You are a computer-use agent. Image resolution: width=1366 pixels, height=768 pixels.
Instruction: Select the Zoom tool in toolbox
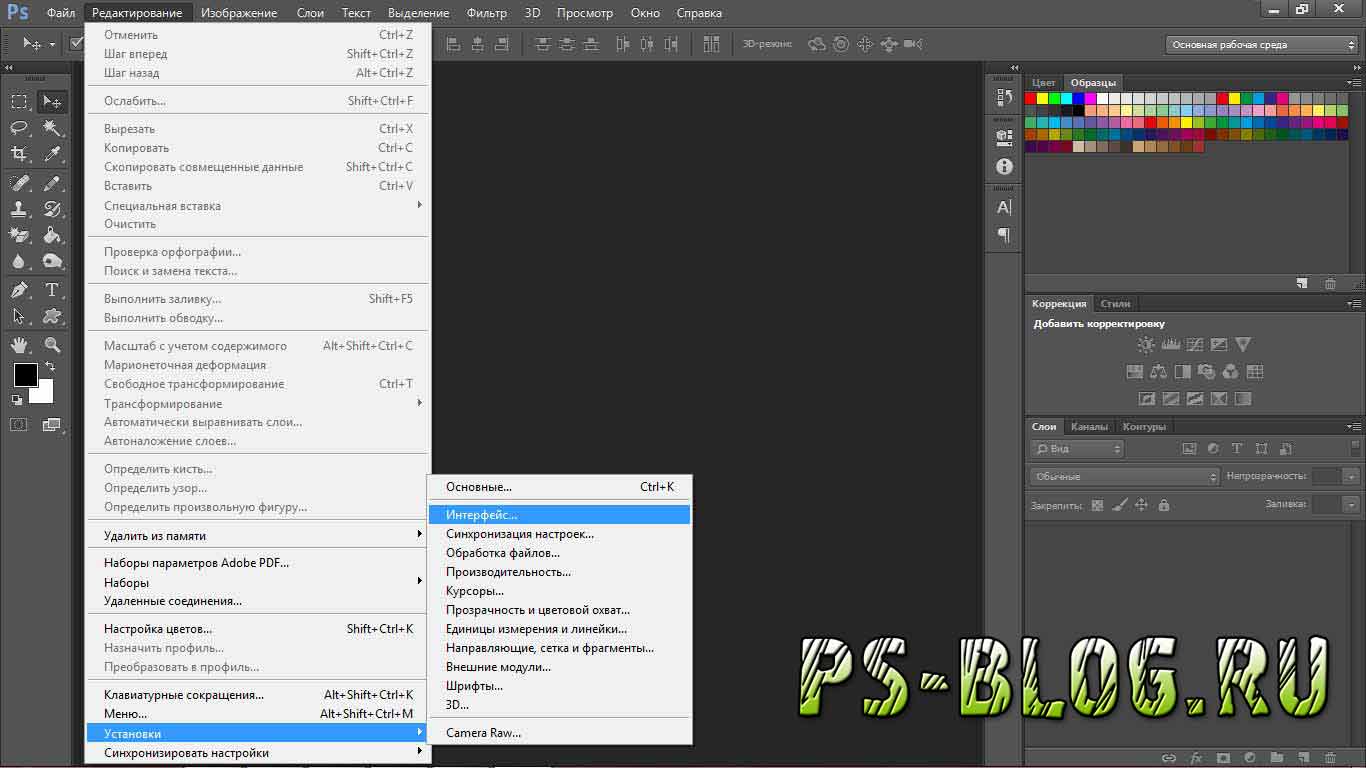point(52,345)
